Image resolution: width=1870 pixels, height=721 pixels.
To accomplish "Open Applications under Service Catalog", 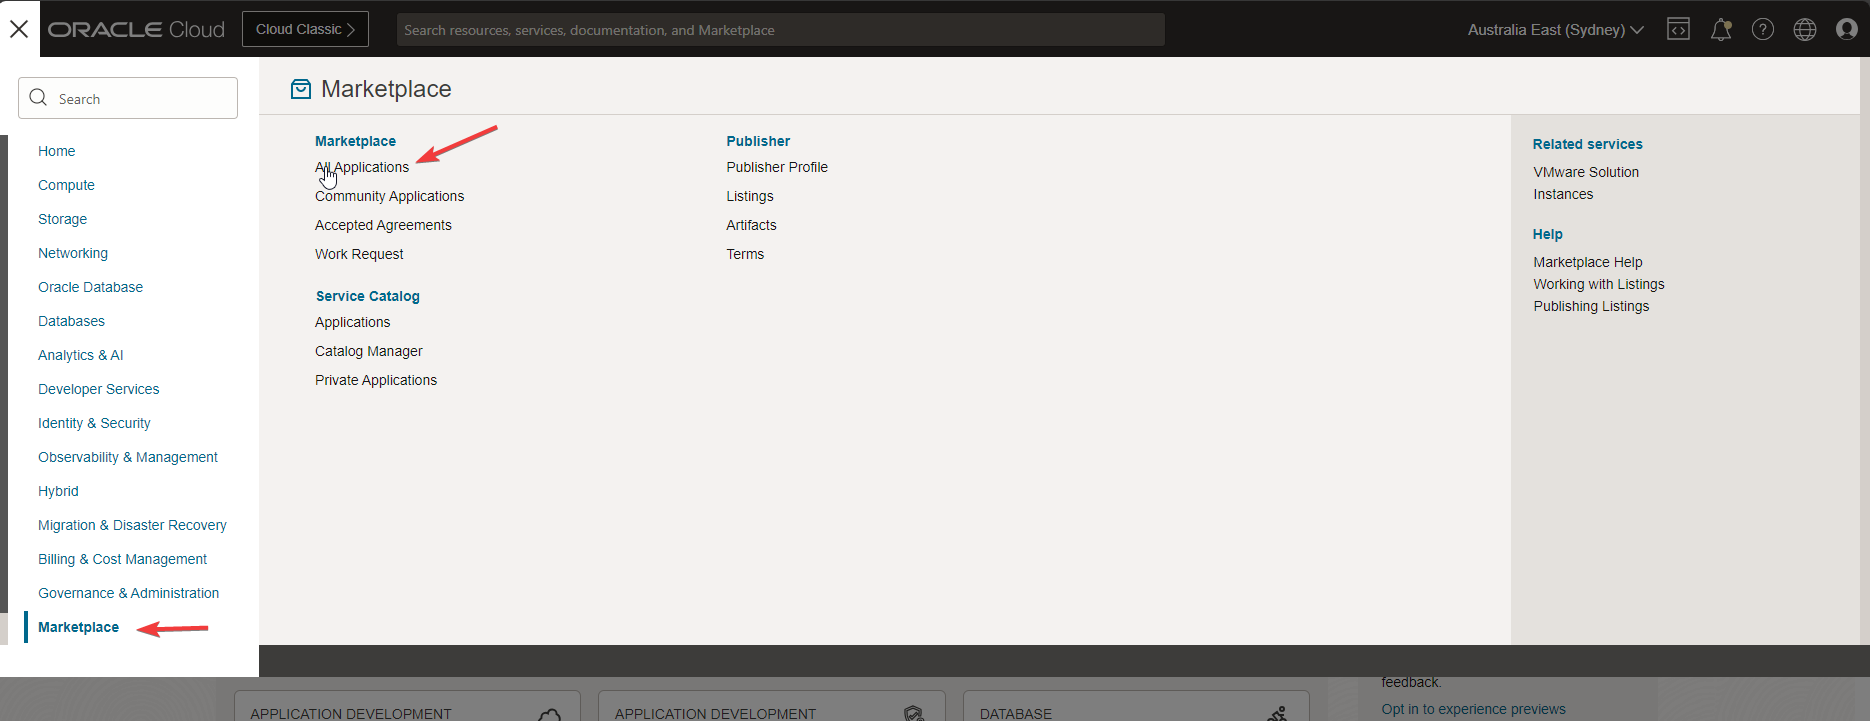I will pyautogui.click(x=352, y=322).
